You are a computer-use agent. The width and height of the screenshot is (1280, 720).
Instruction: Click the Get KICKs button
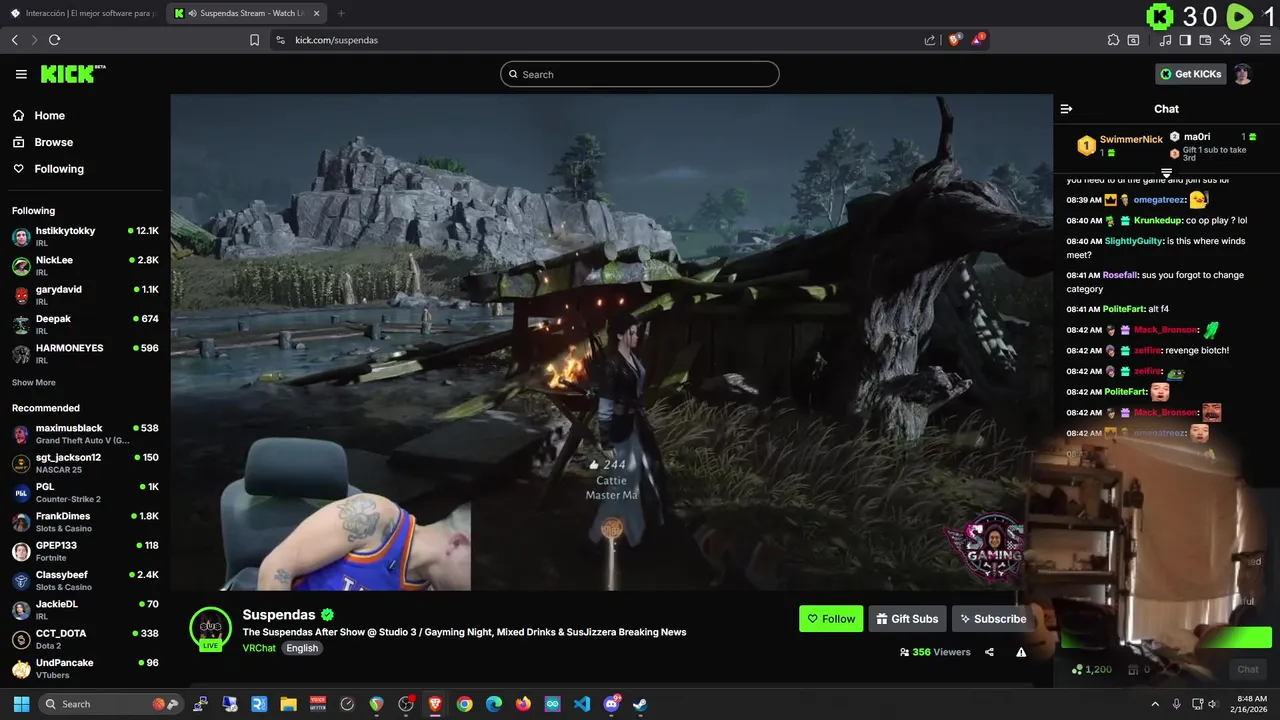[x=1190, y=74]
